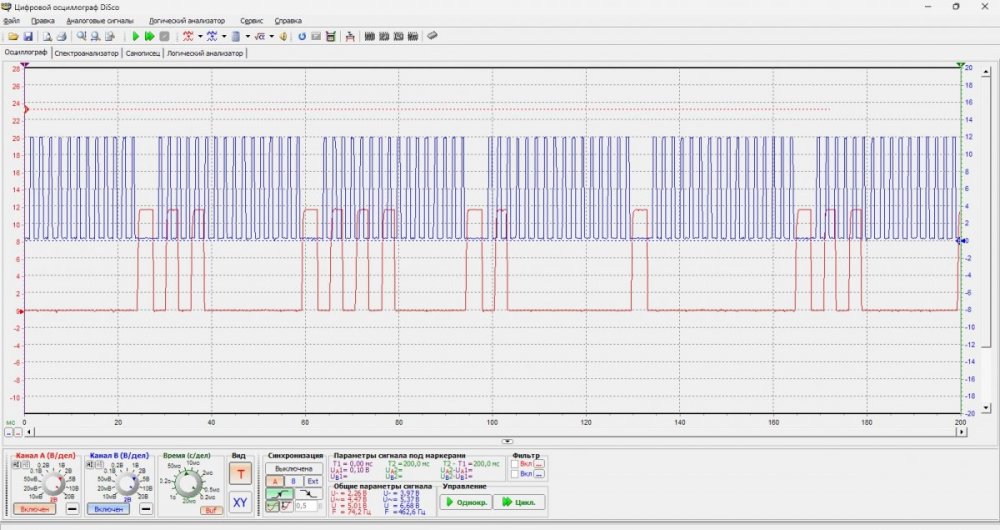Switch to the 'Спектроанализатор' tab
The width and height of the screenshot is (1000, 530).
click(87, 53)
